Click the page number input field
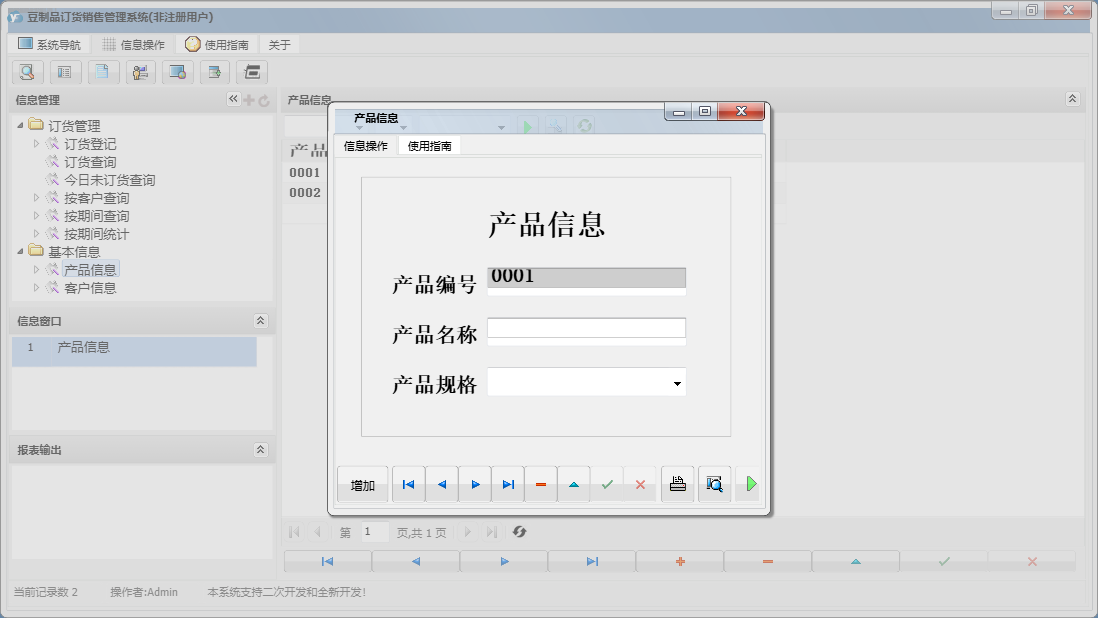 [x=374, y=532]
